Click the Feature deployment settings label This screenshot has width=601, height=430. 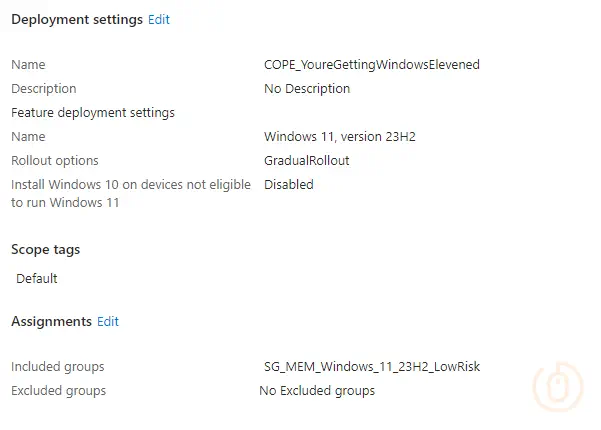coord(92,112)
